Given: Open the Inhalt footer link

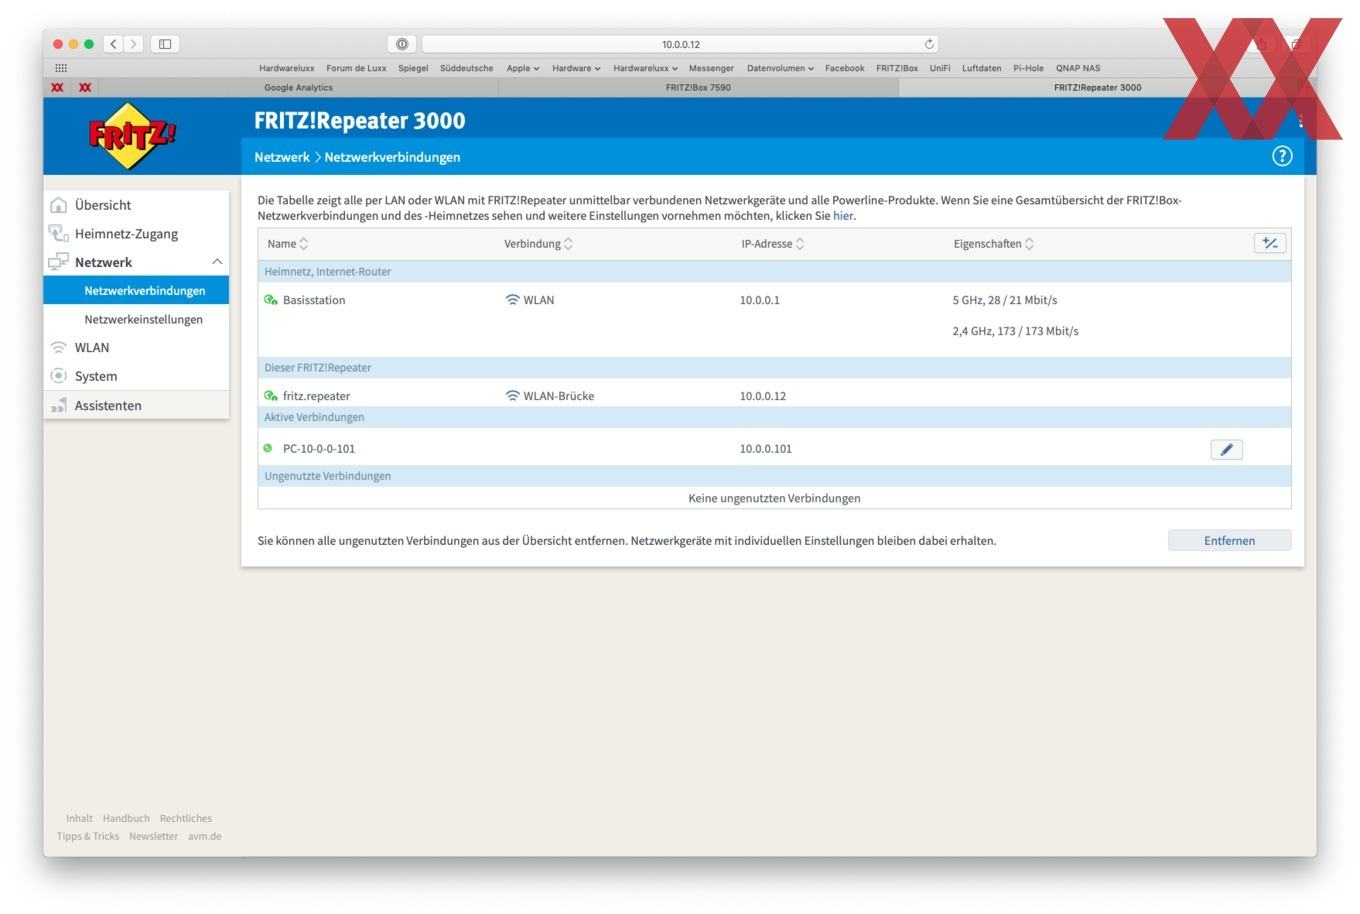Looking at the screenshot, I should pyautogui.click(x=79, y=818).
